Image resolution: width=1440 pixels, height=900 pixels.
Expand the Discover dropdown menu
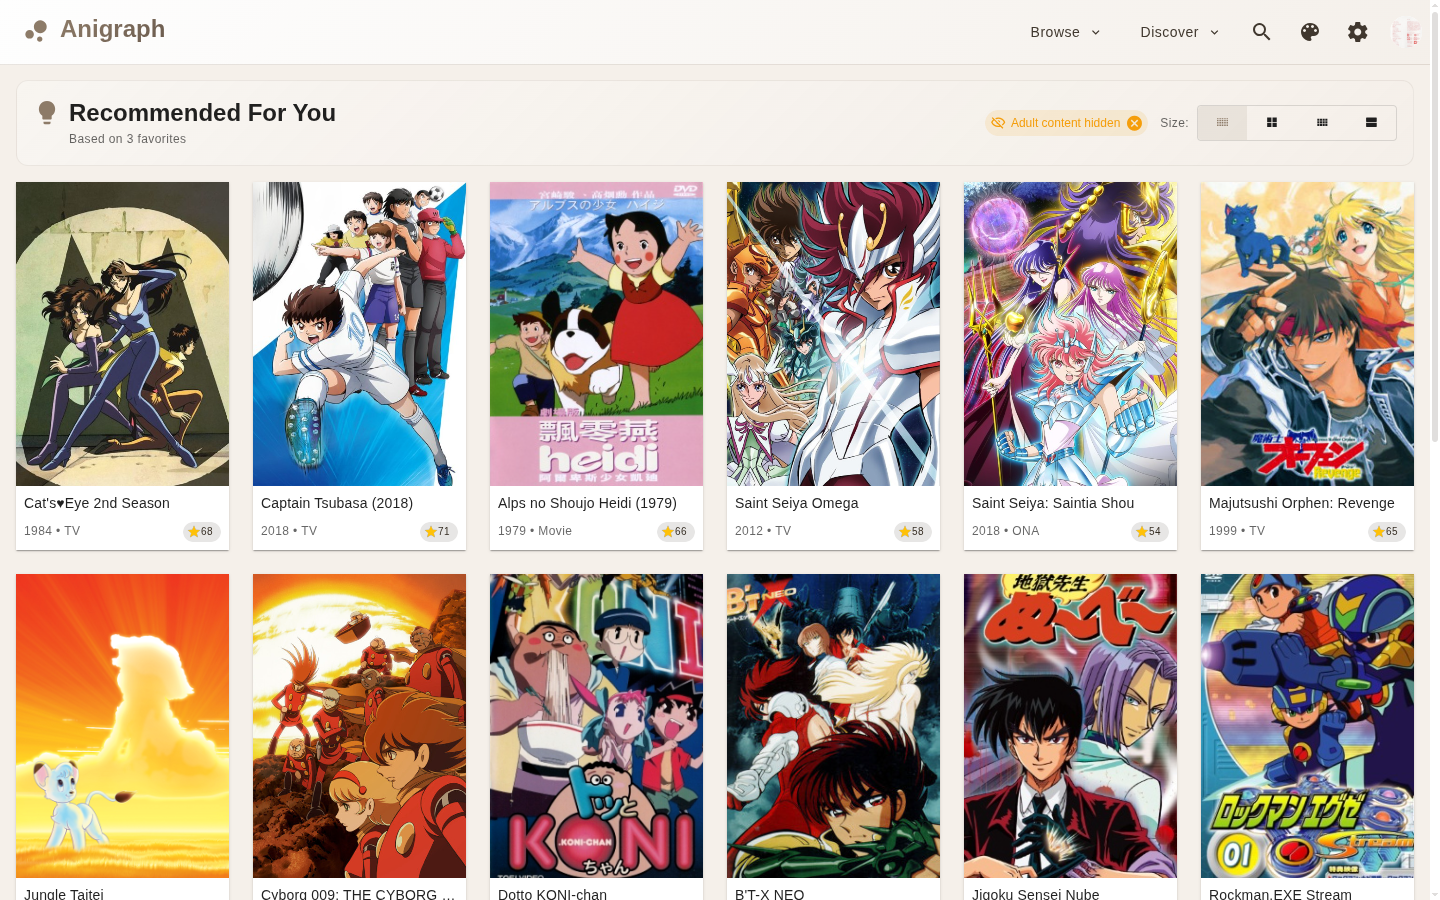coord(1180,32)
